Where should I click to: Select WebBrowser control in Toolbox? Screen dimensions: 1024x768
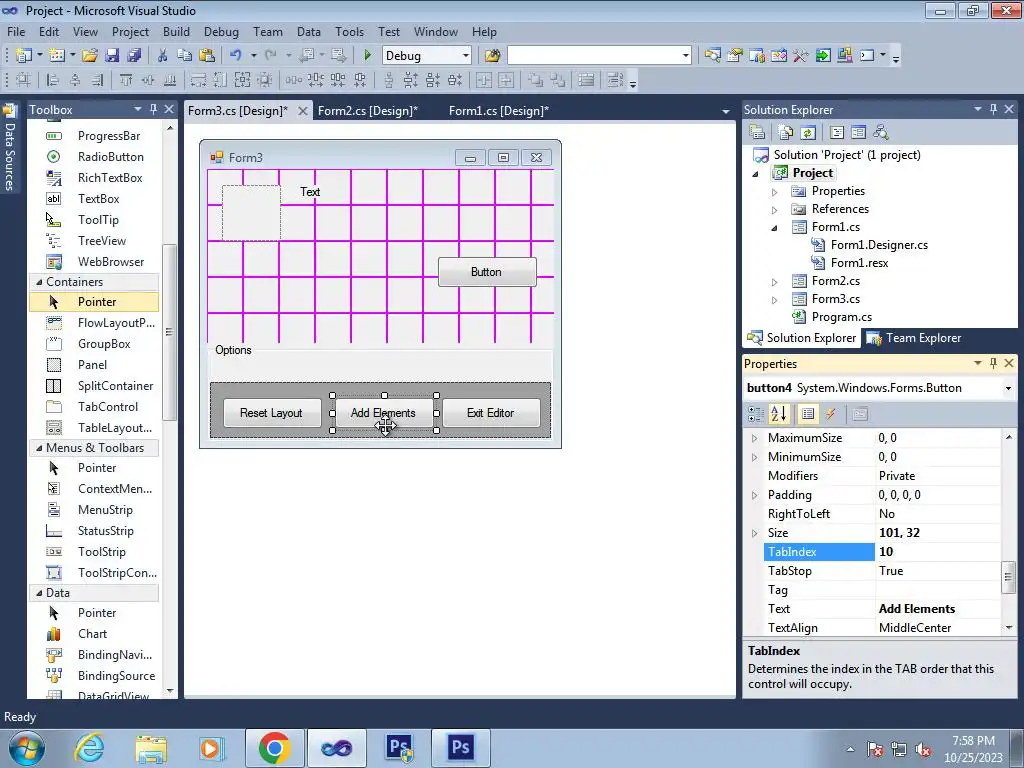coord(95,261)
